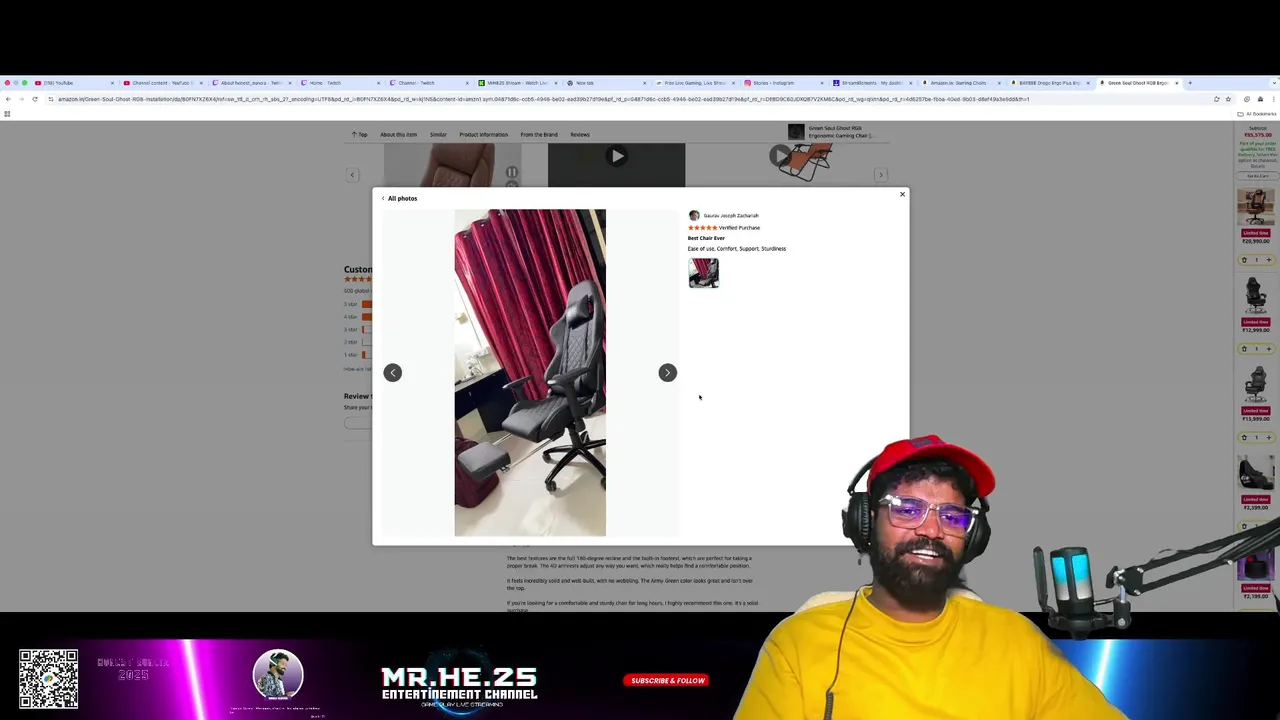
Task: Click the browser back button
Action: pos(8,99)
